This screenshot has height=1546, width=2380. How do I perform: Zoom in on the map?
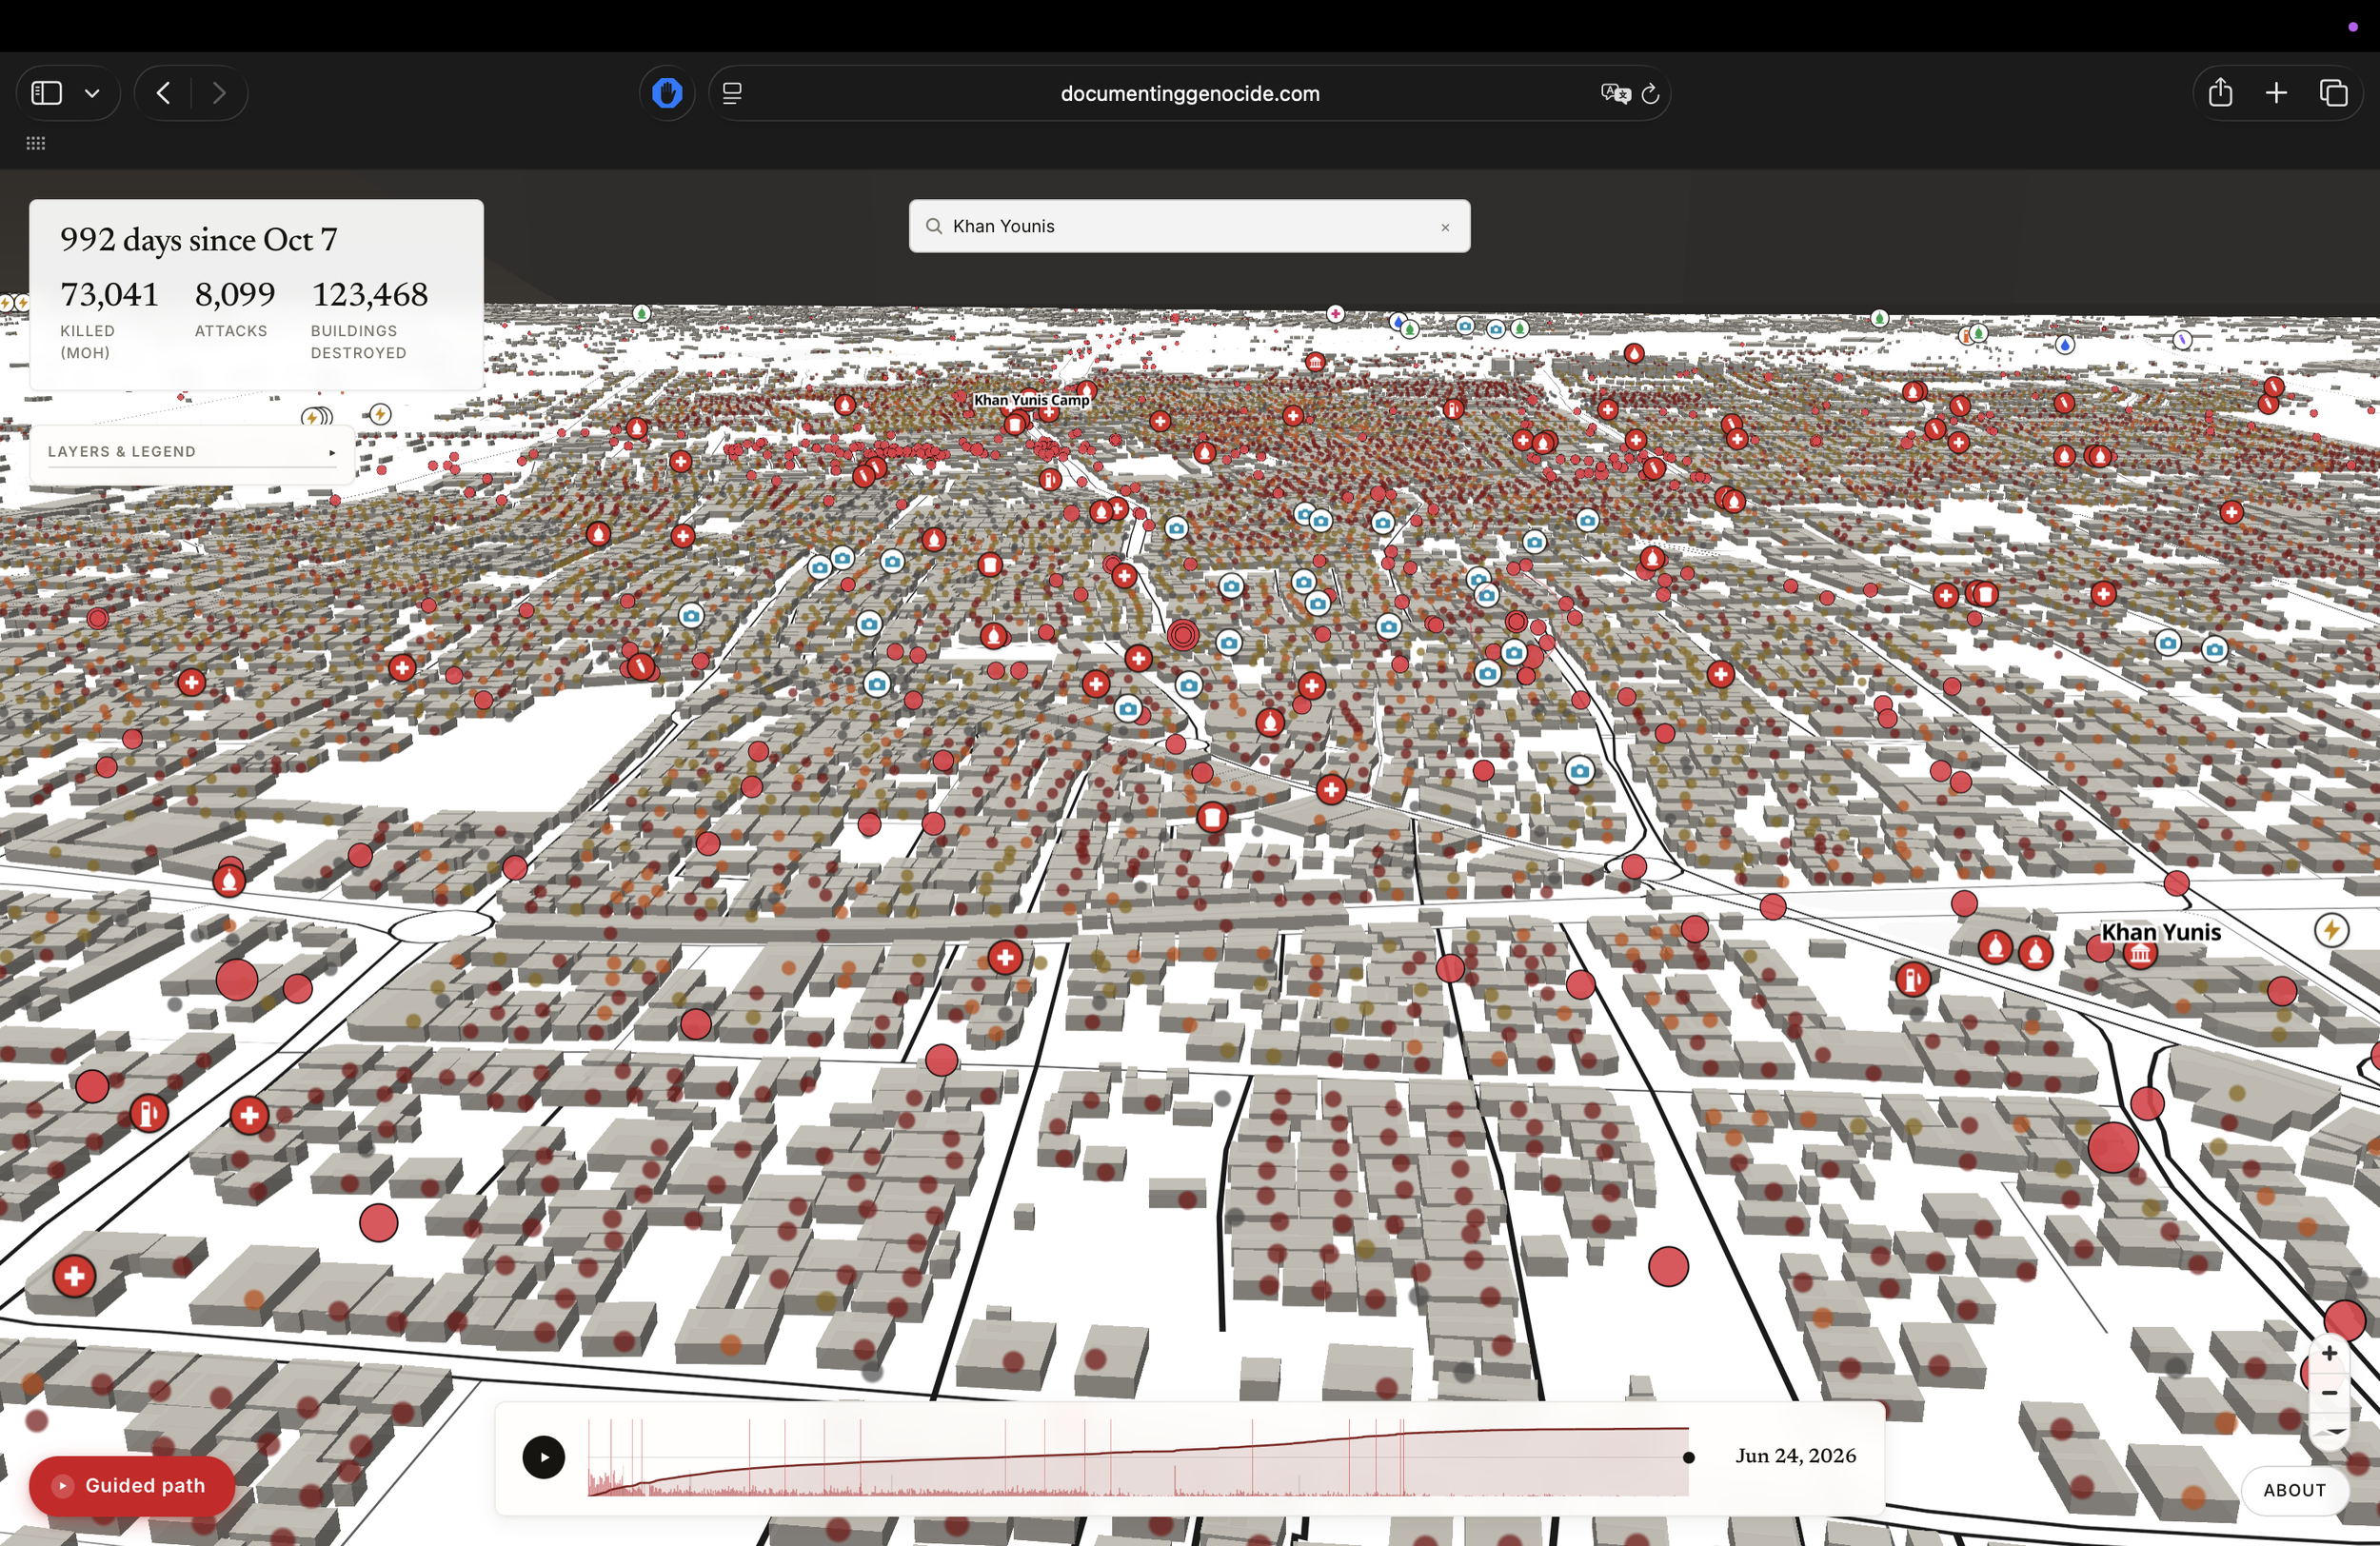pyautogui.click(x=2329, y=1353)
